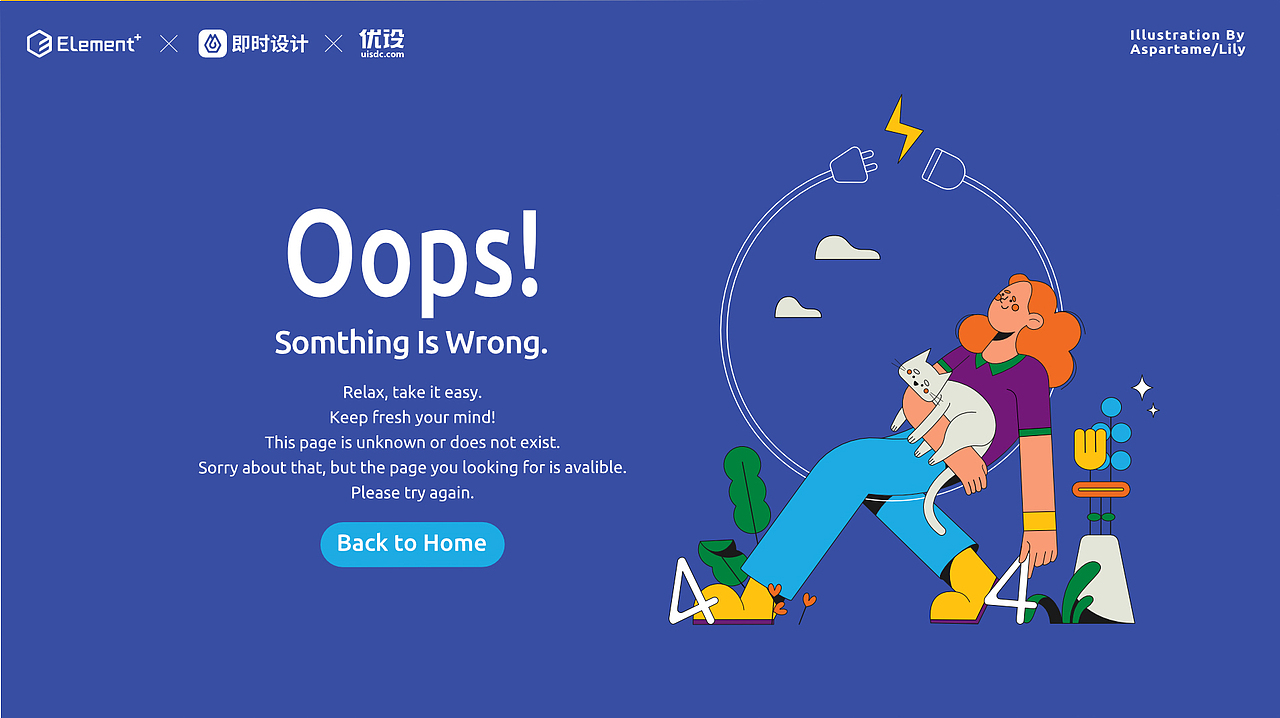Click the right white number 4
Image resolution: width=1280 pixels, height=718 pixels.
tap(1008, 590)
